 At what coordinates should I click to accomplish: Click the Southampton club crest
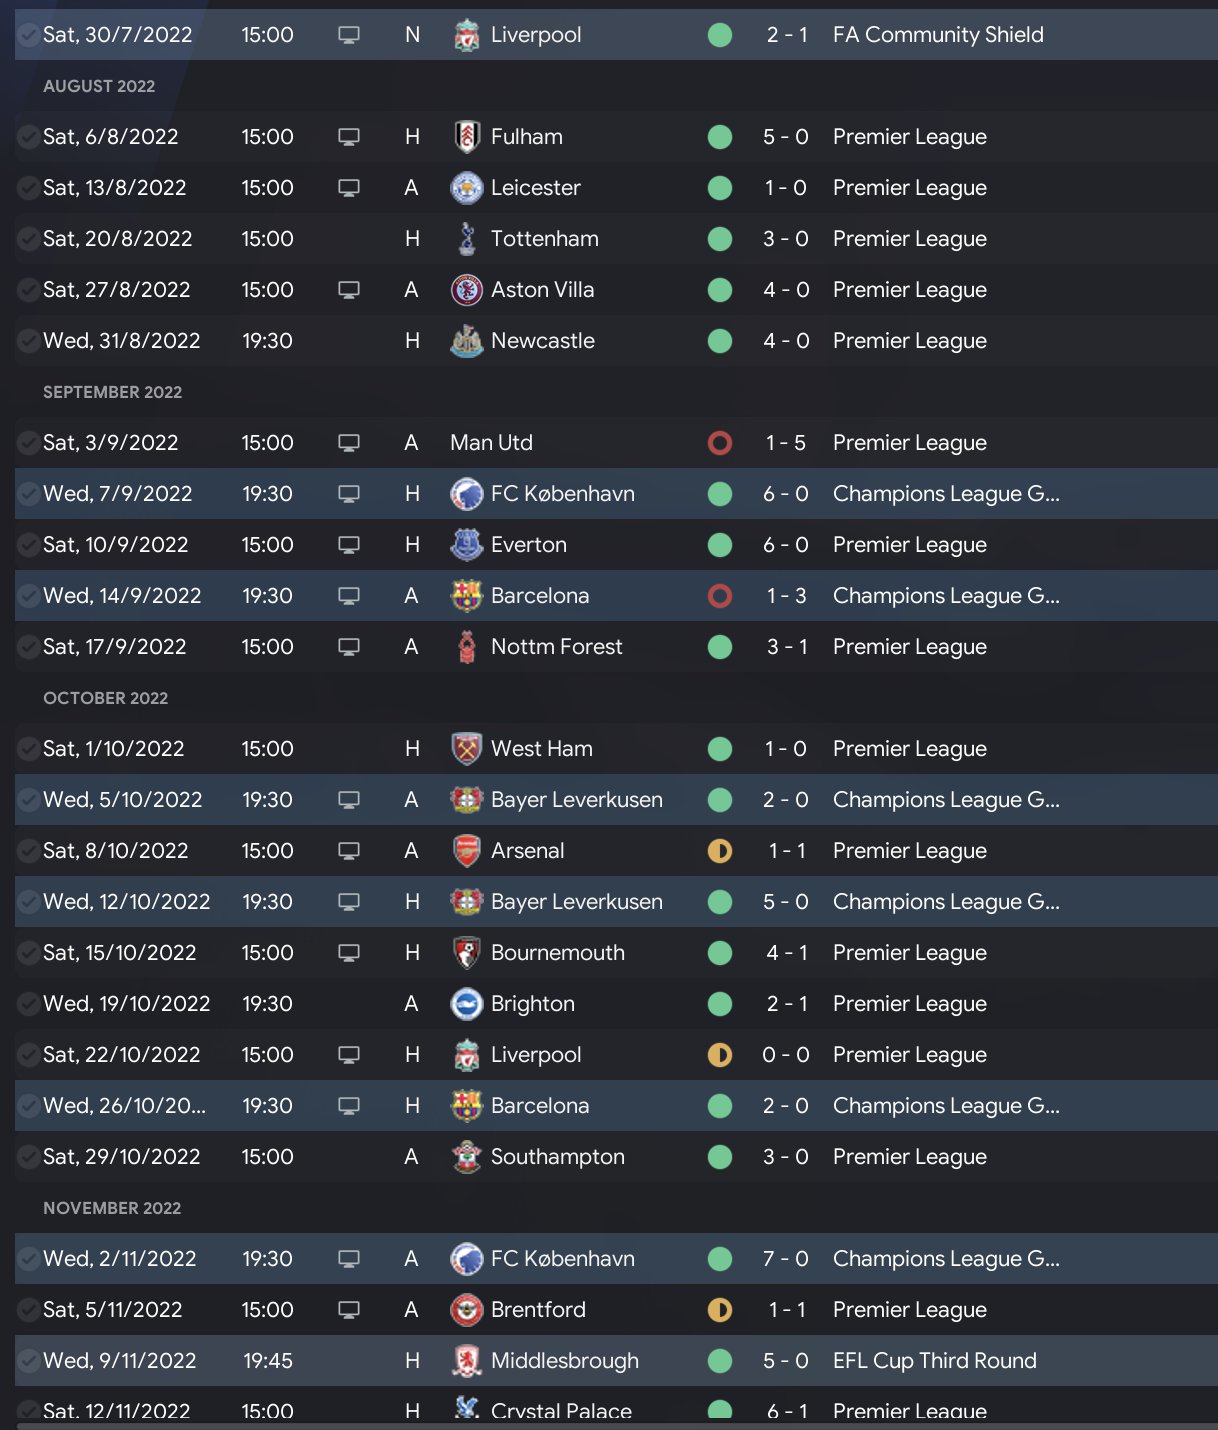(x=466, y=1157)
